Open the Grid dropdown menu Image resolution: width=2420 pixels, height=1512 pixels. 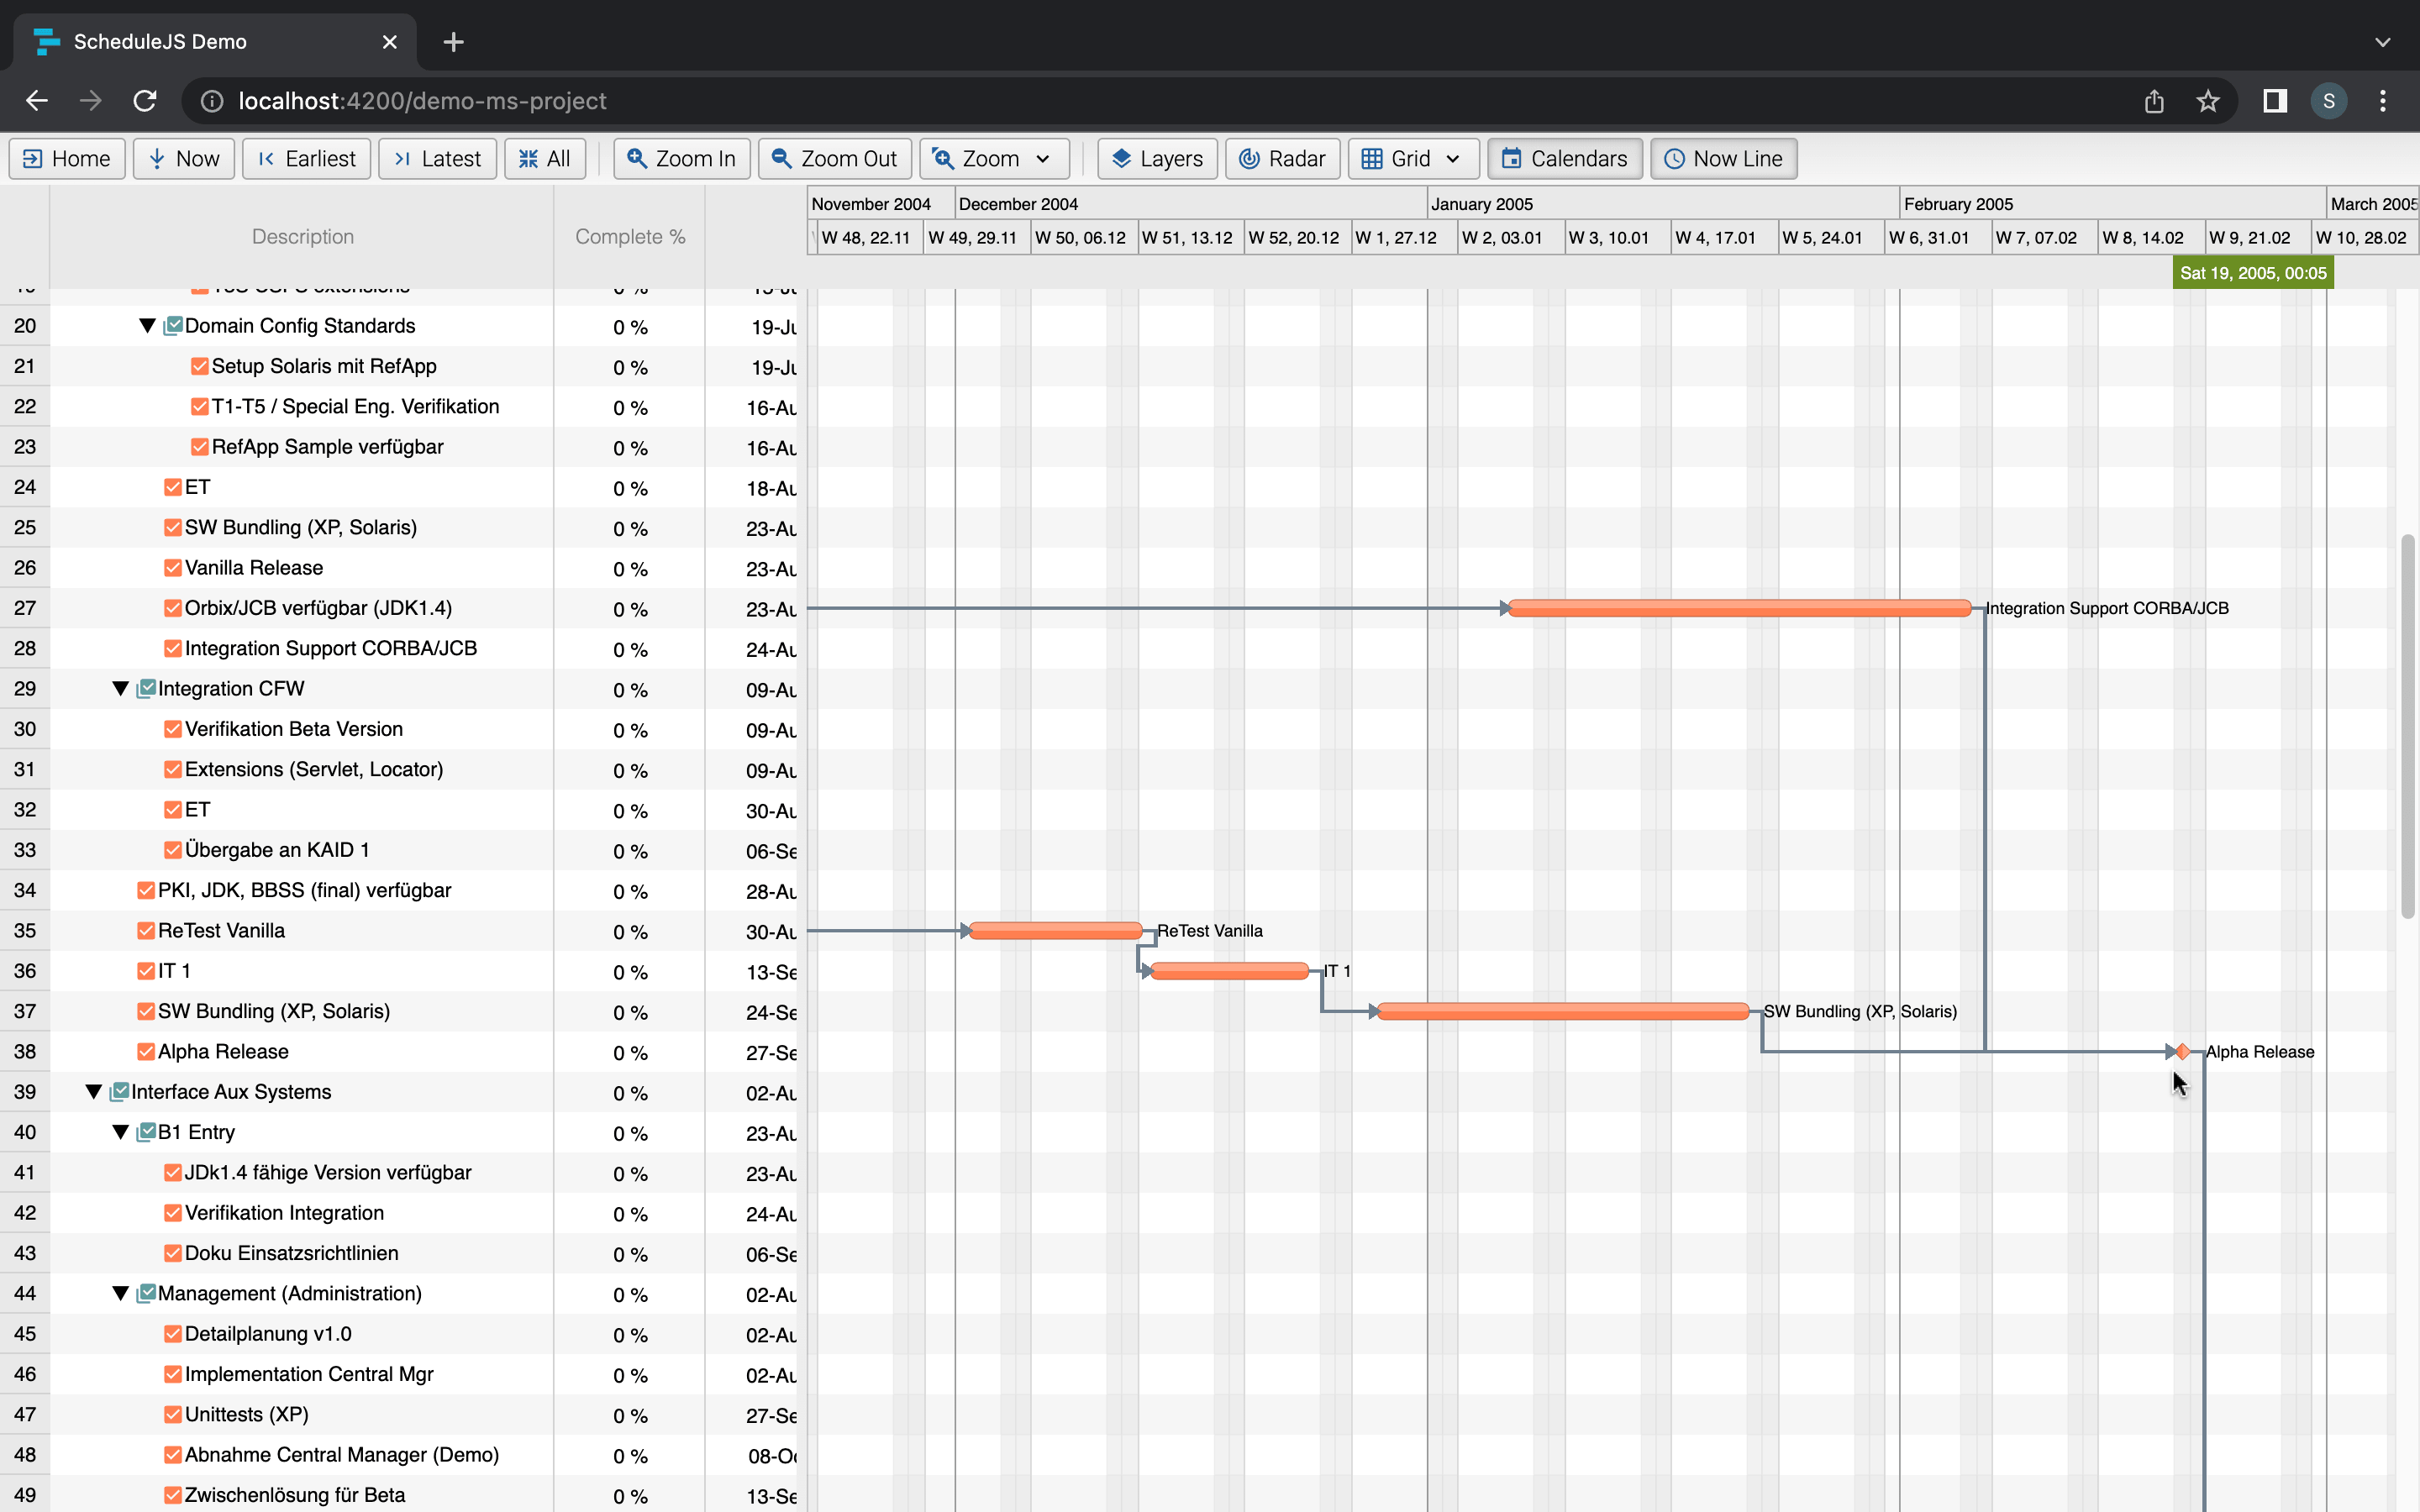tap(1452, 158)
